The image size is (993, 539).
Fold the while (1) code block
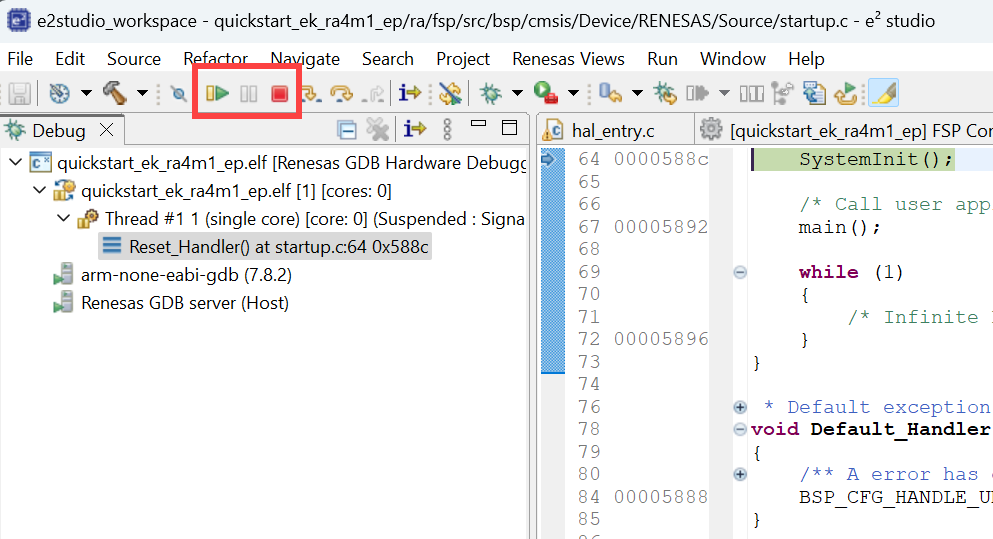coord(740,272)
